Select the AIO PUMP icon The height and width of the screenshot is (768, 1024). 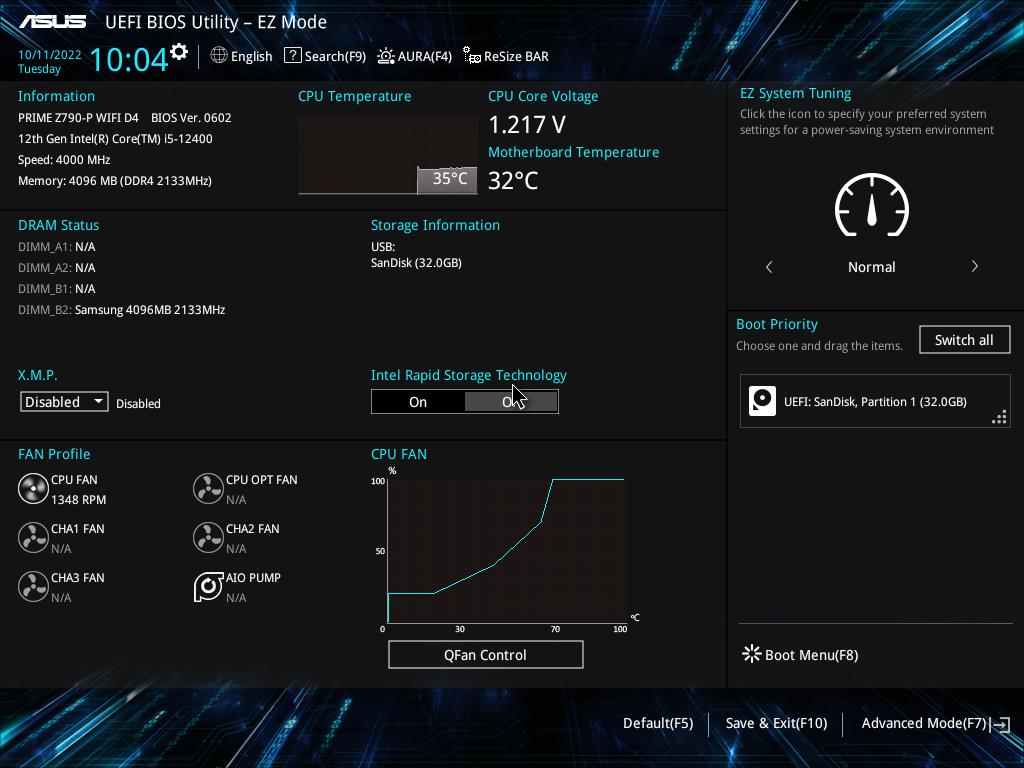point(208,587)
